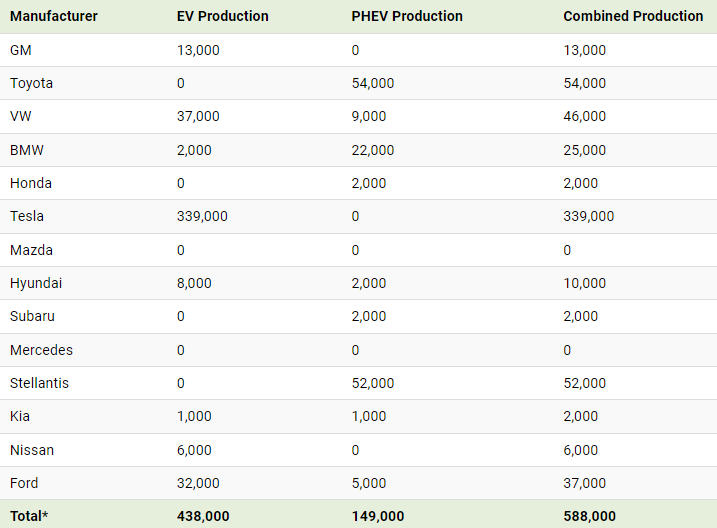The height and width of the screenshot is (528, 717).
Task: Select the Stellantis row label
Action: click(x=39, y=383)
